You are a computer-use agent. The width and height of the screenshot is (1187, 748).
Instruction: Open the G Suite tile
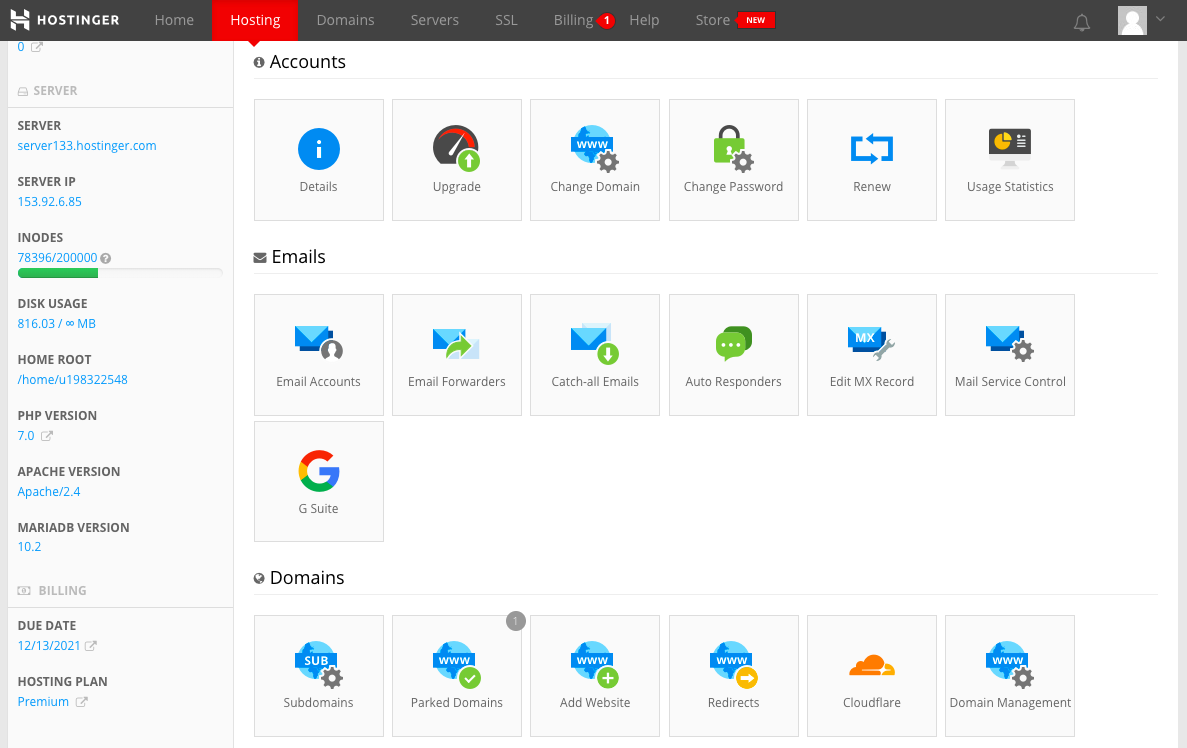[319, 482]
